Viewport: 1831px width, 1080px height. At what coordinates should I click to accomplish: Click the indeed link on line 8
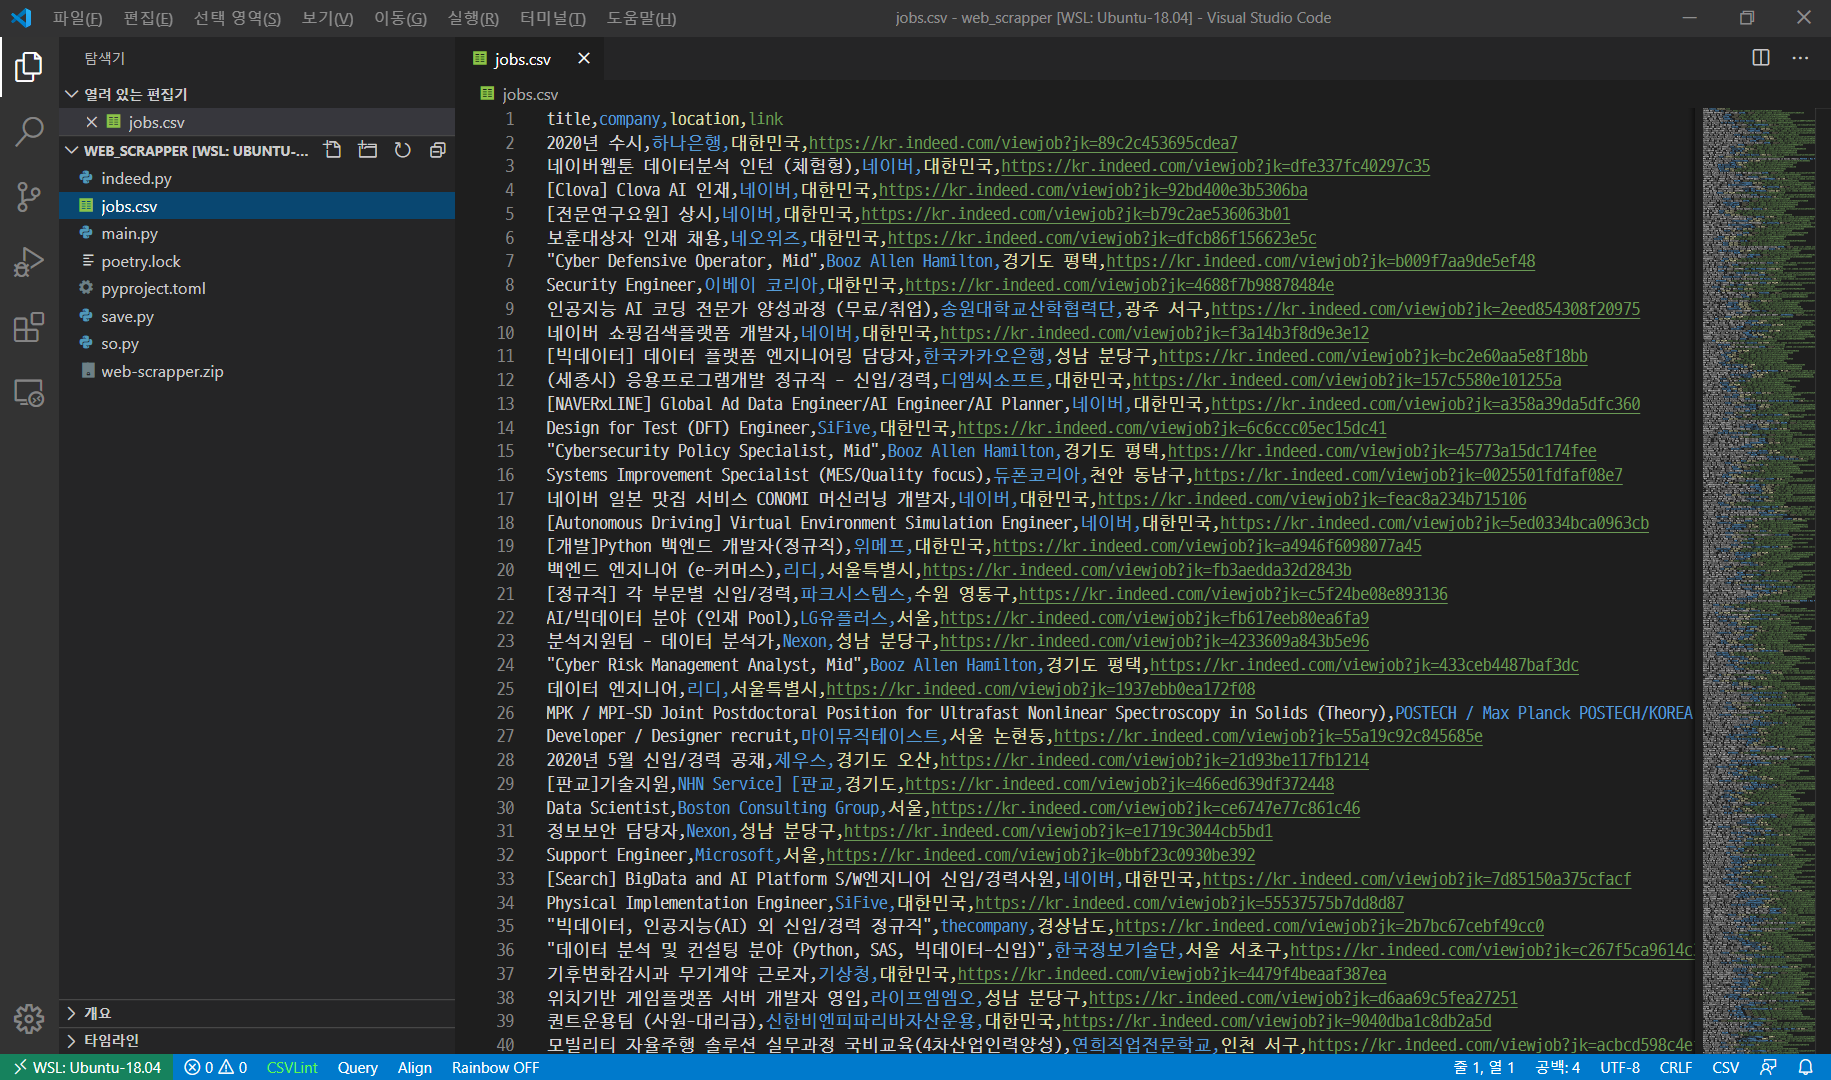click(x=1119, y=285)
